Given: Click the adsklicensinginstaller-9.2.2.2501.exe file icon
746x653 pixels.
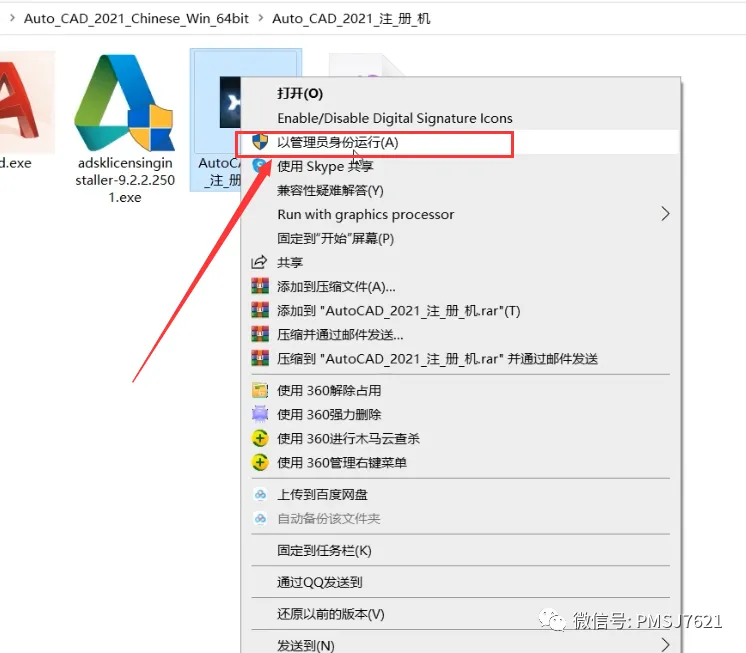Looking at the screenshot, I should pyautogui.click(x=125, y=102).
